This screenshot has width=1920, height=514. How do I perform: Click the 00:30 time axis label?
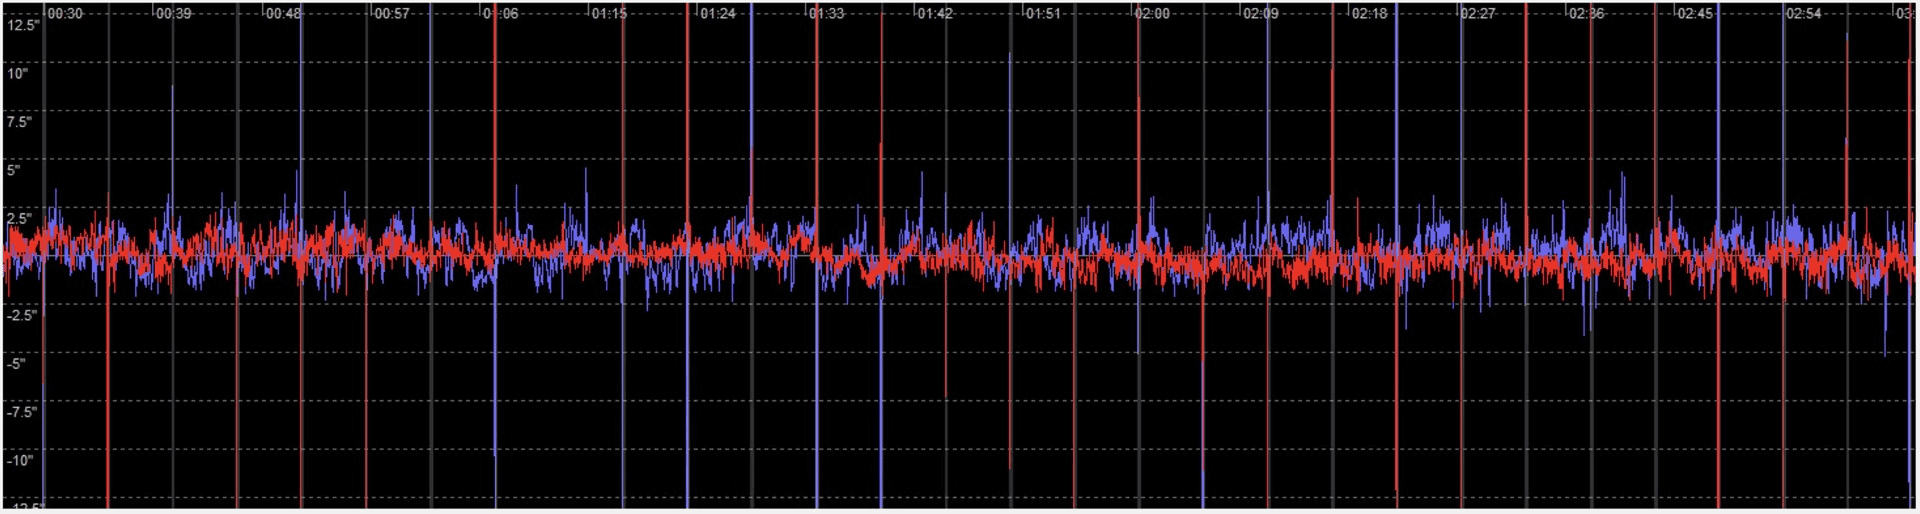(65, 14)
